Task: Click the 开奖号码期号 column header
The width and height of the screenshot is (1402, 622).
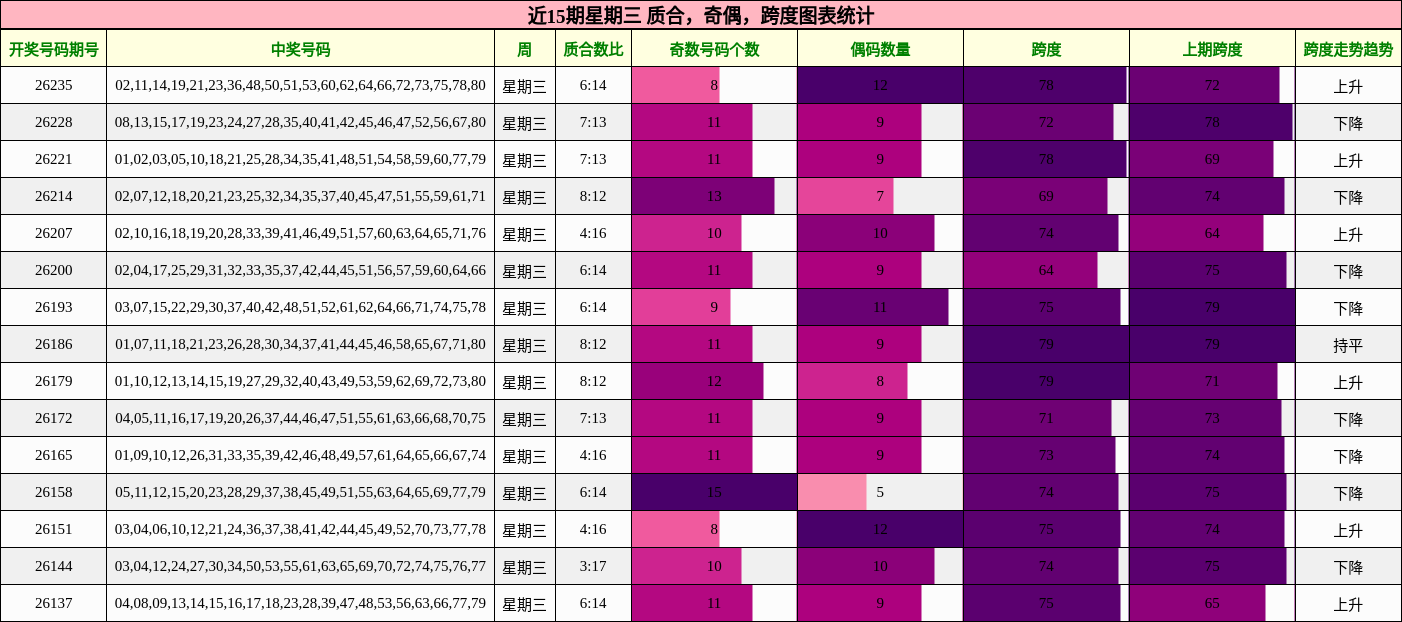Action: pos(54,48)
